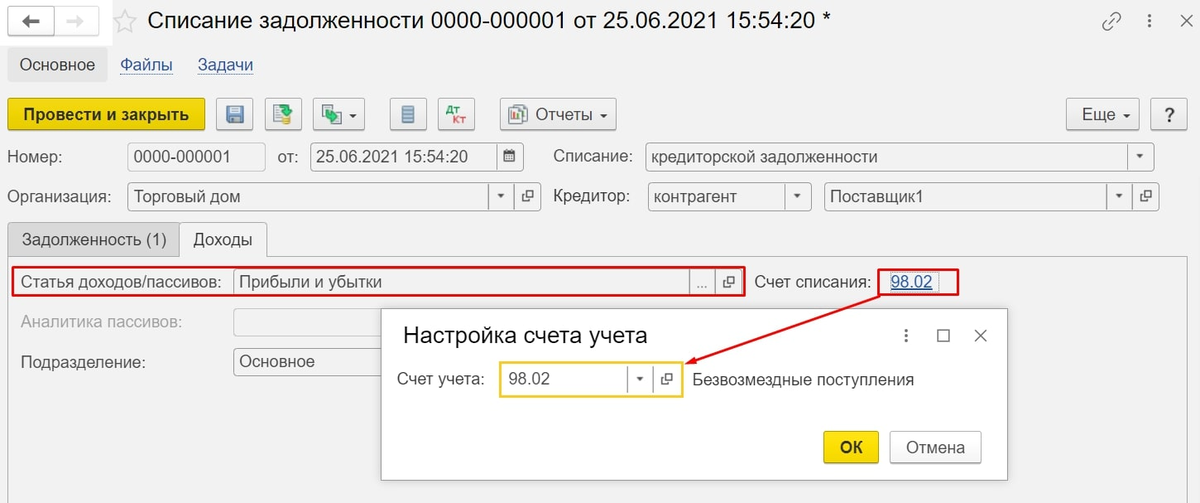Viewport: 1200px width, 503px height.
Task: Expand the Организация dropdown arrow
Action: 503,196
